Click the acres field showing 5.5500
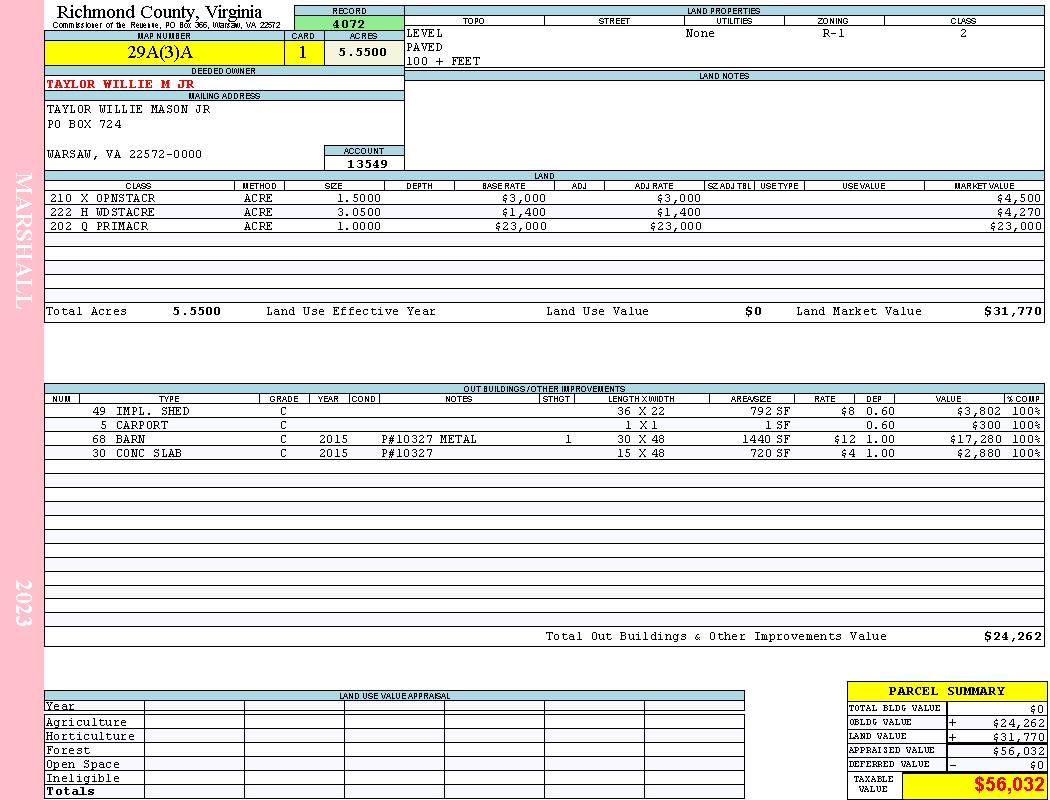This screenshot has height=800, width=1050. coord(364,52)
